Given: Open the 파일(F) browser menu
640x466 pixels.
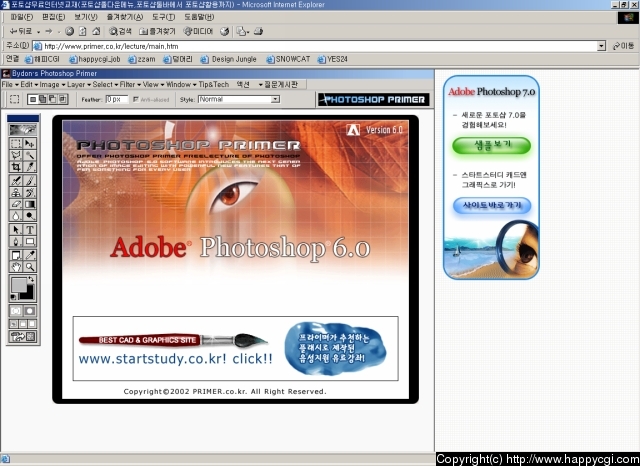Looking at the screenshot, I should pos(21,17).
